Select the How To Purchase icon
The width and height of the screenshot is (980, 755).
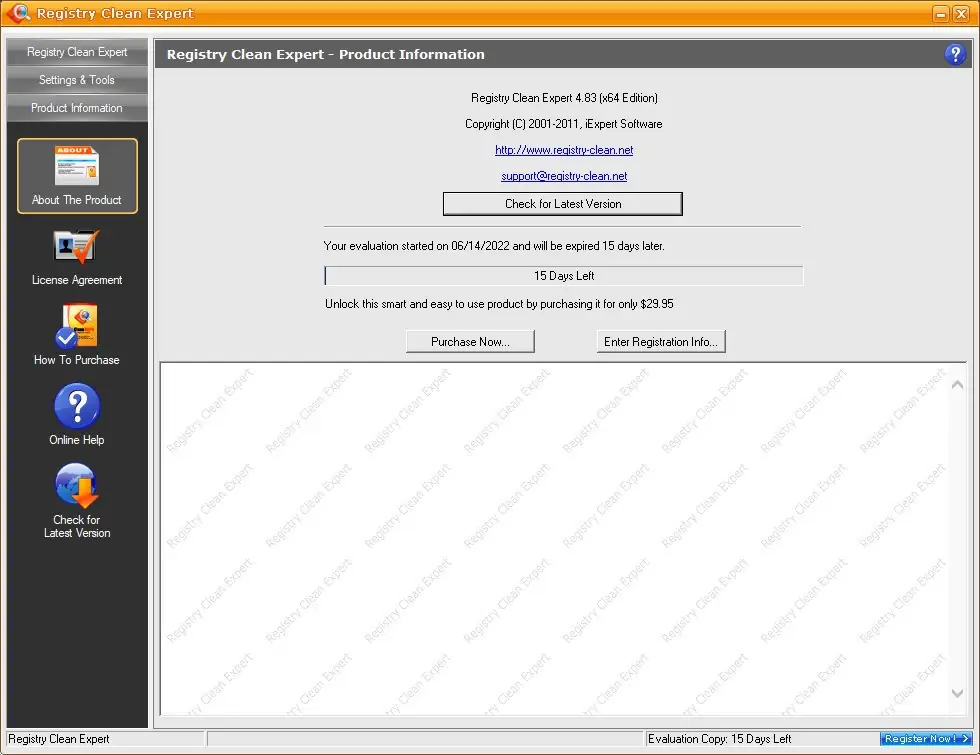[x=77, y=334]
